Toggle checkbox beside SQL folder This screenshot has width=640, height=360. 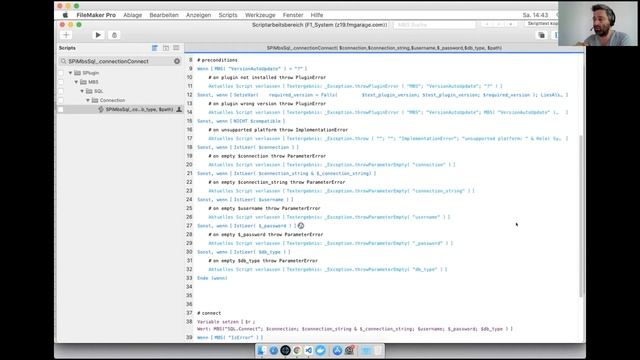point(61,91)
